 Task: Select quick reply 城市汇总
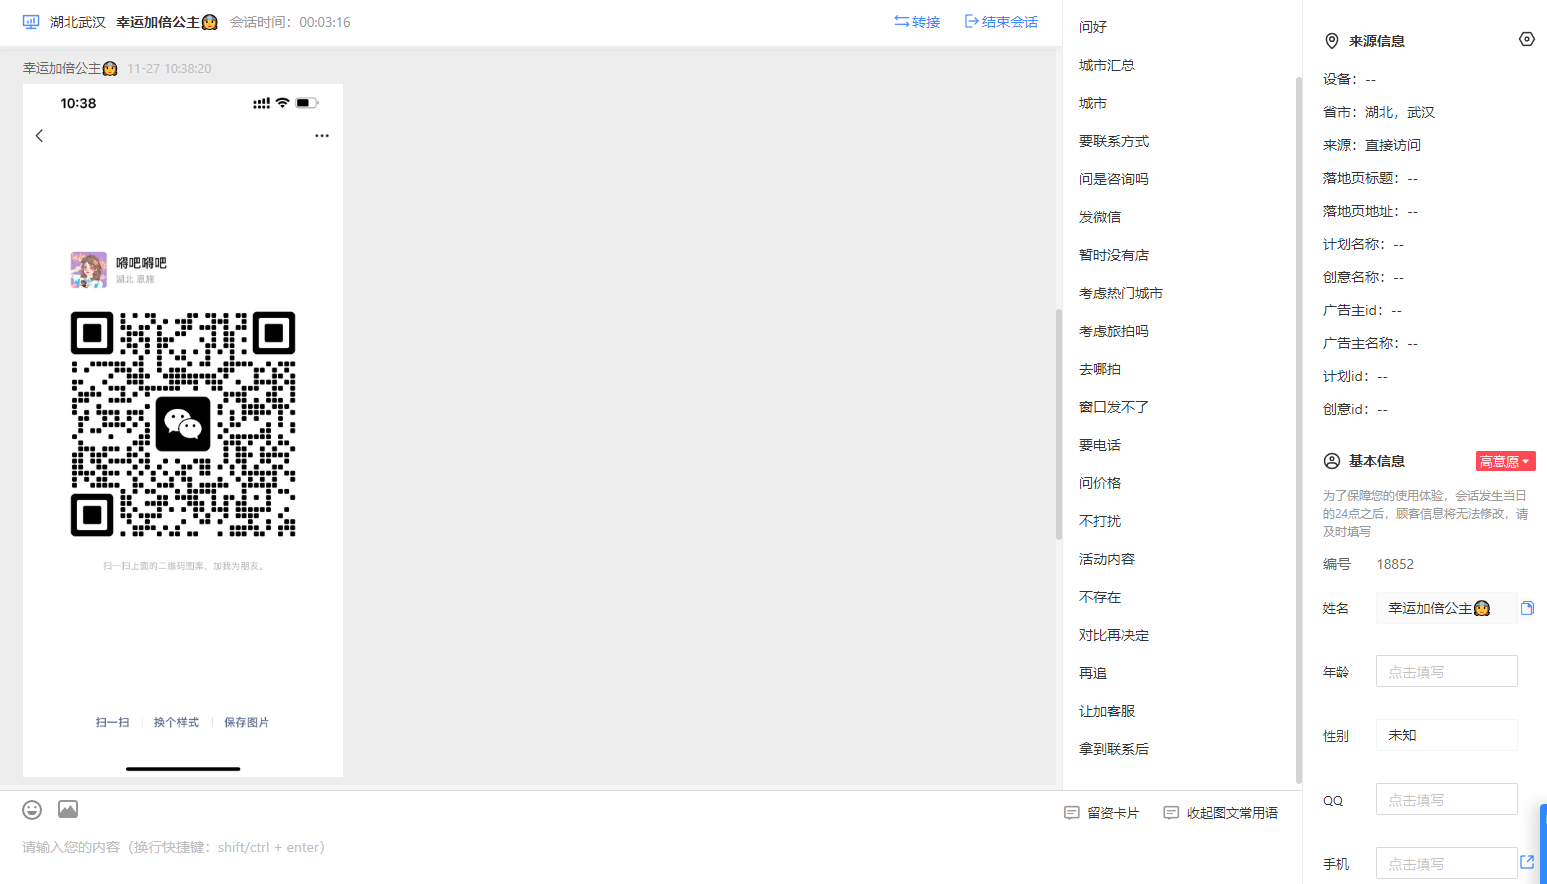tap(1107, 65)
